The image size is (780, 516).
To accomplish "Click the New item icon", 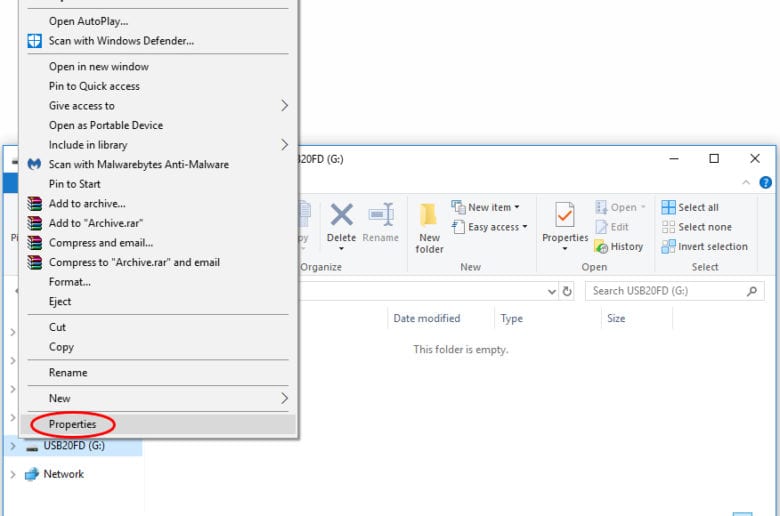I will (458, 207).
